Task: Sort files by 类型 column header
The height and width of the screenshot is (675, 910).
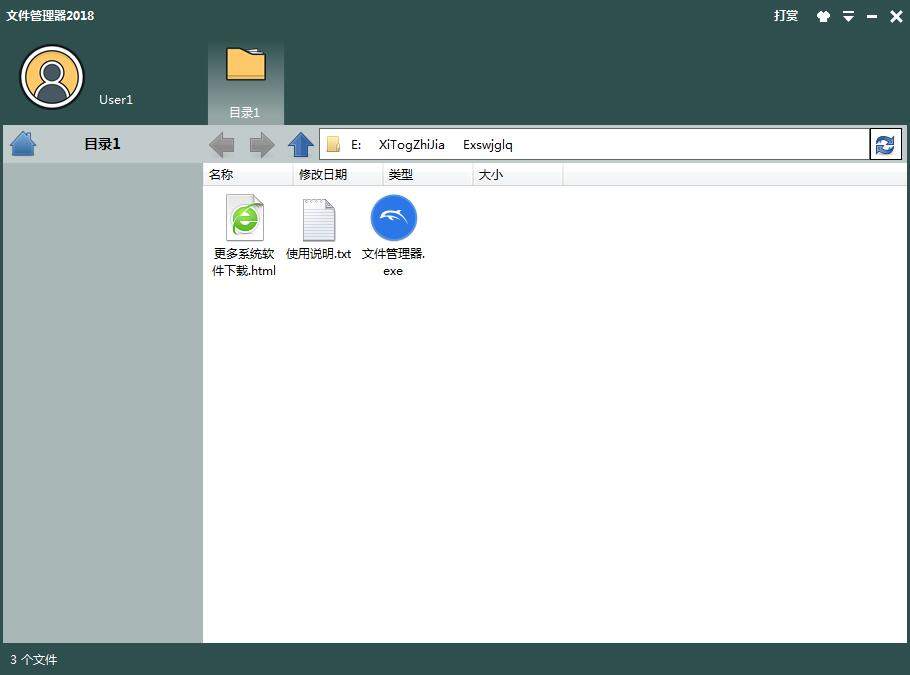Action: 401,175
